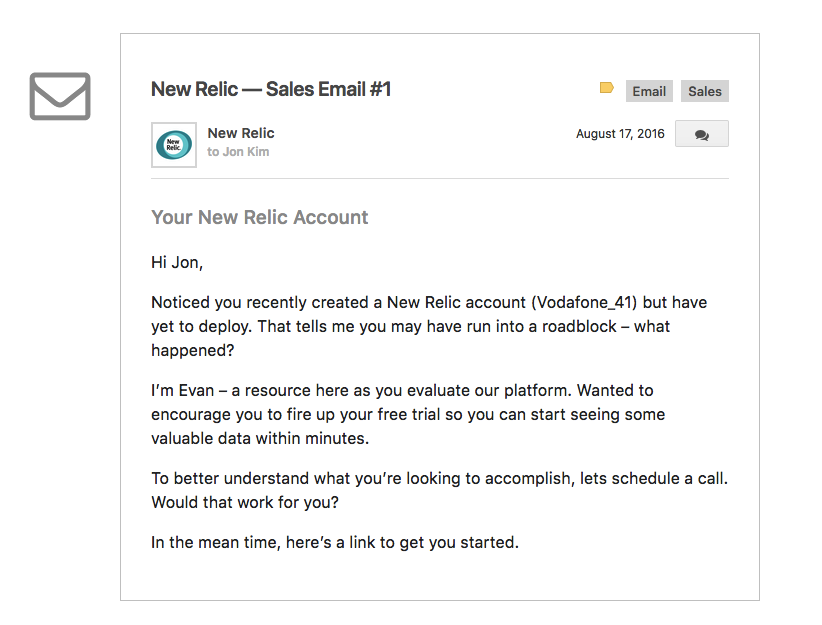Click the Would that work for you question
The width and height of the screenshot is (822, 625).
pos(245,502)
